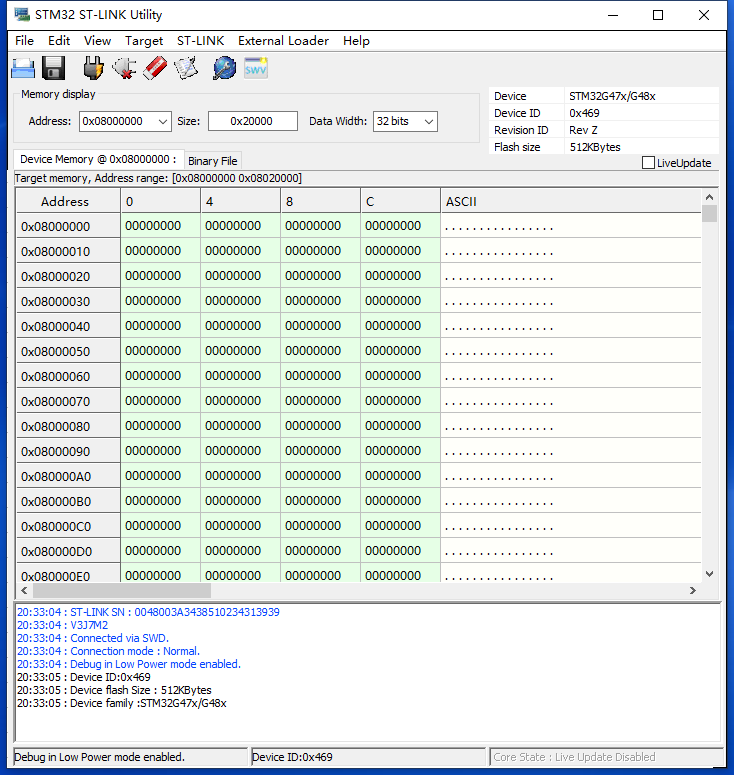
Task: Click column header 0 in memory table
Action: [x=160, y=202]
